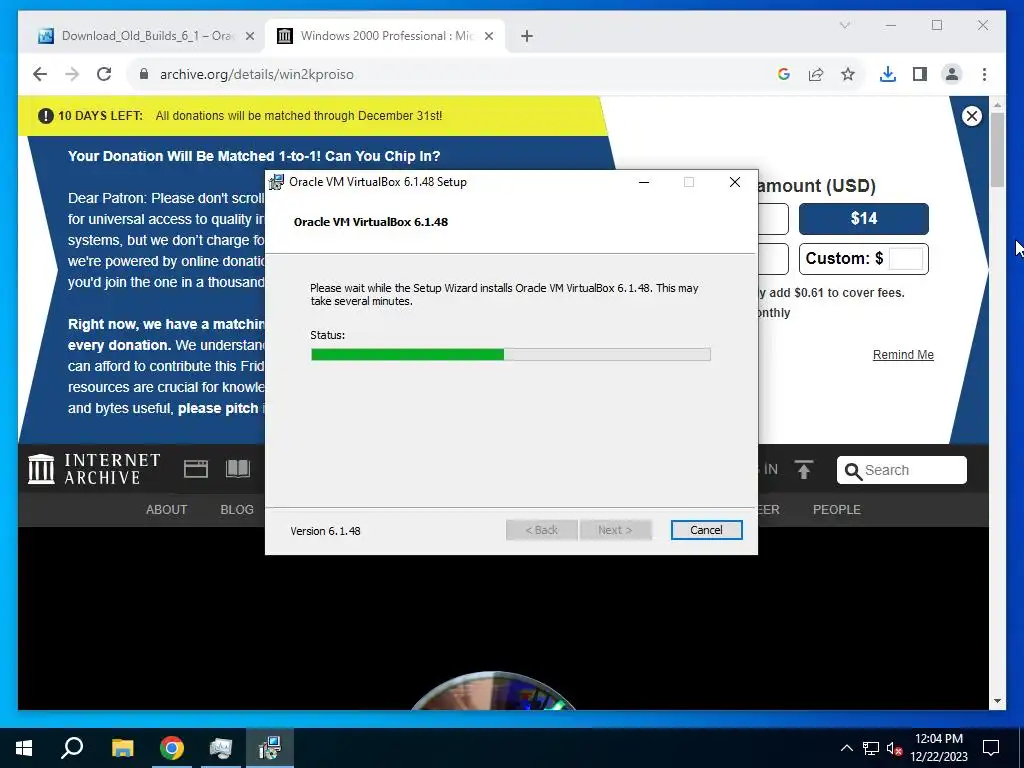
Task: Open the Texts book icon
Action: pyautogui.click(x=238, y=469)
